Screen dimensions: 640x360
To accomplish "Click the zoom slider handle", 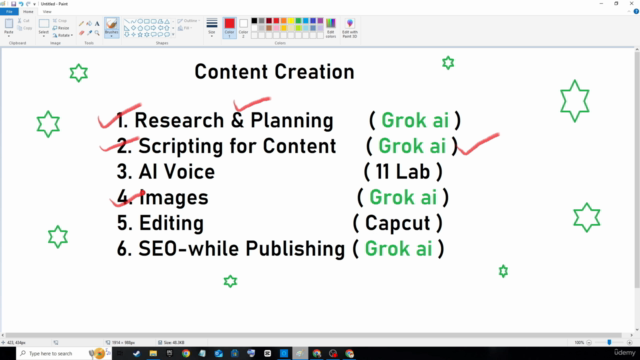I will (609, 342).
